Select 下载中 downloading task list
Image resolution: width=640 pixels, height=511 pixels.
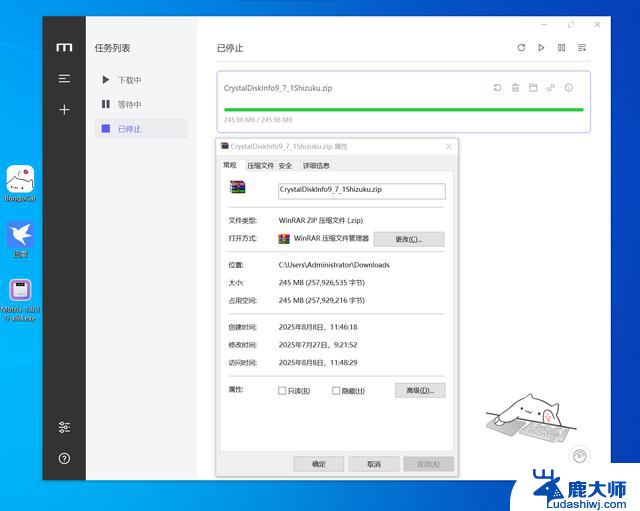pos(141,80)
